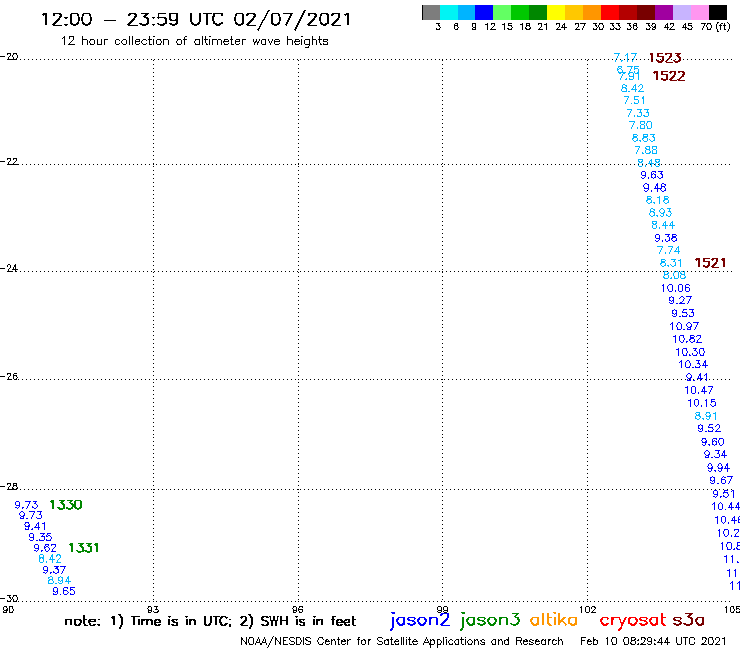Select the pink swatch before label 70

(699, 12)
